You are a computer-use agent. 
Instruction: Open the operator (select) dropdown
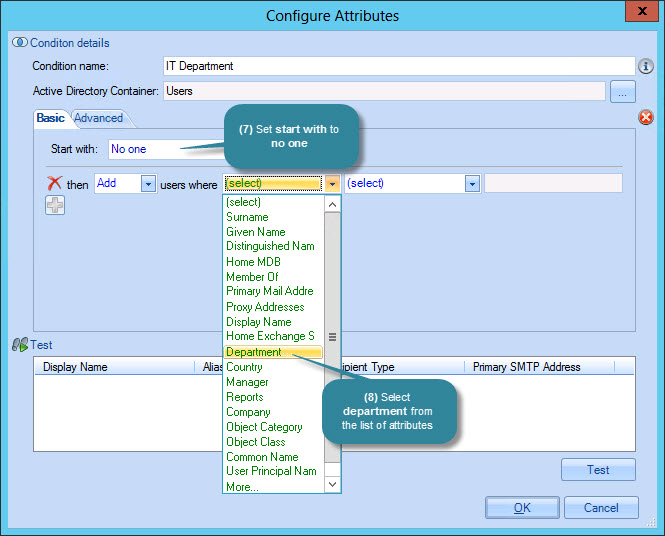click(472, 184)
